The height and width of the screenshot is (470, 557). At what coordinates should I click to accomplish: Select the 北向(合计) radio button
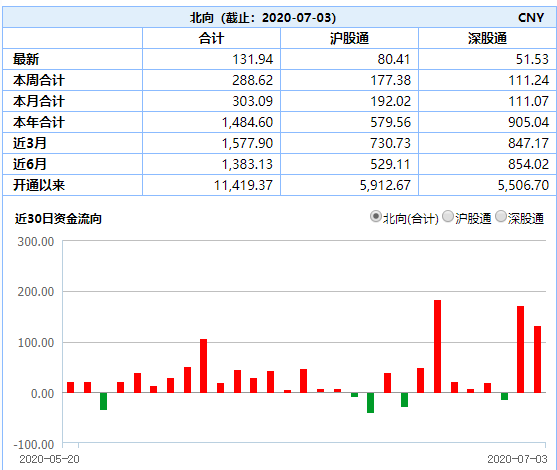point(375,216)
